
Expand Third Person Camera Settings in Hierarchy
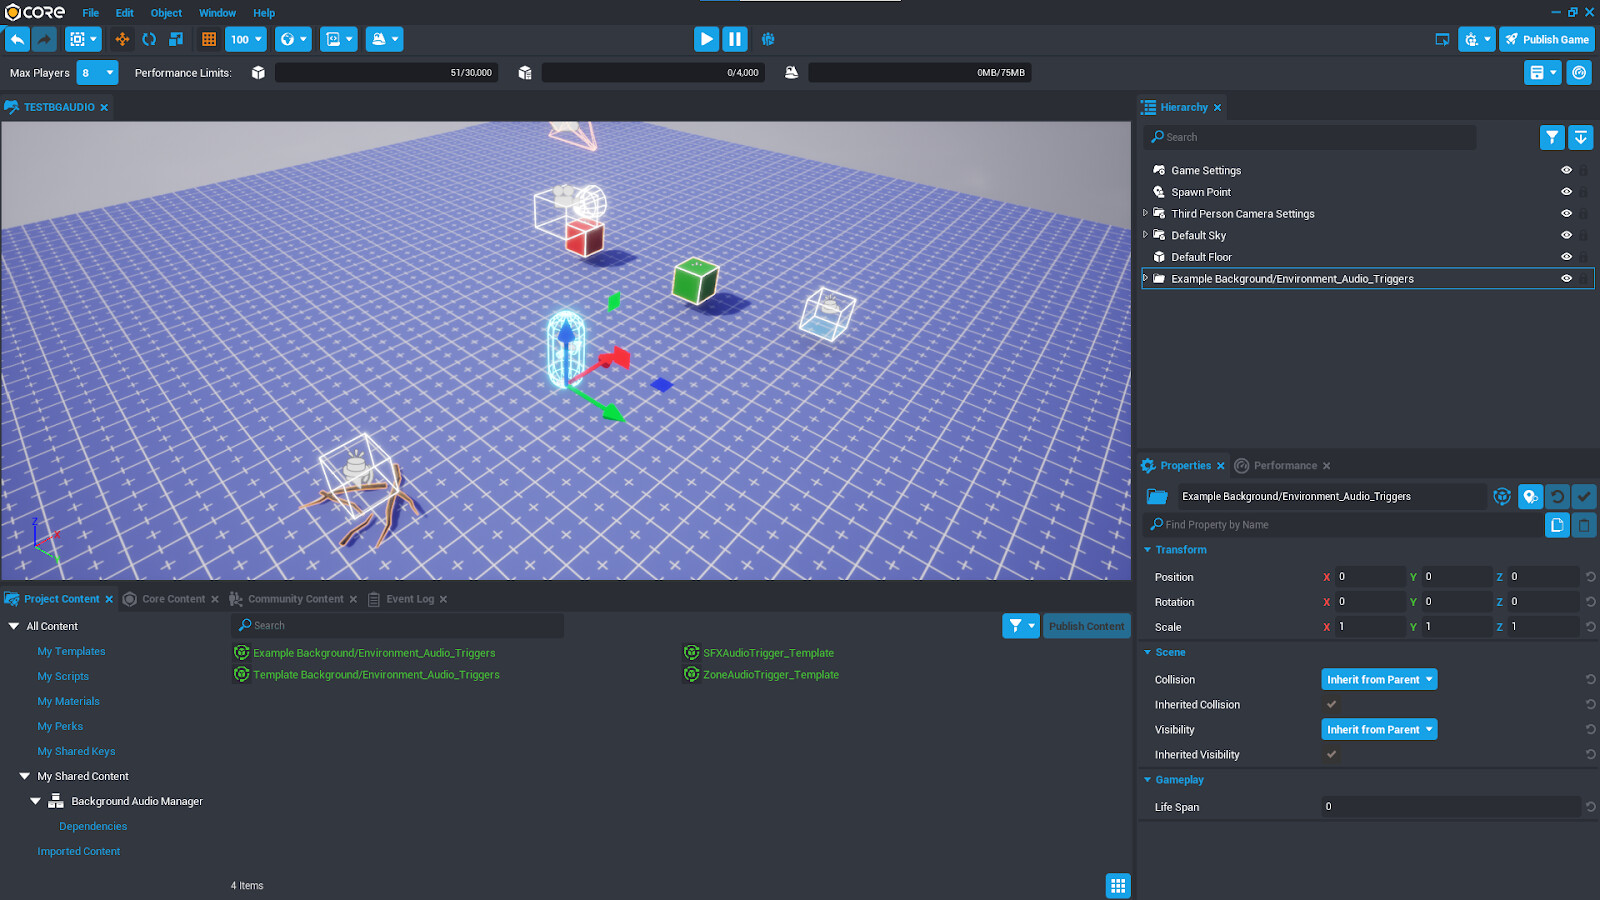(x=1145, y=213)
